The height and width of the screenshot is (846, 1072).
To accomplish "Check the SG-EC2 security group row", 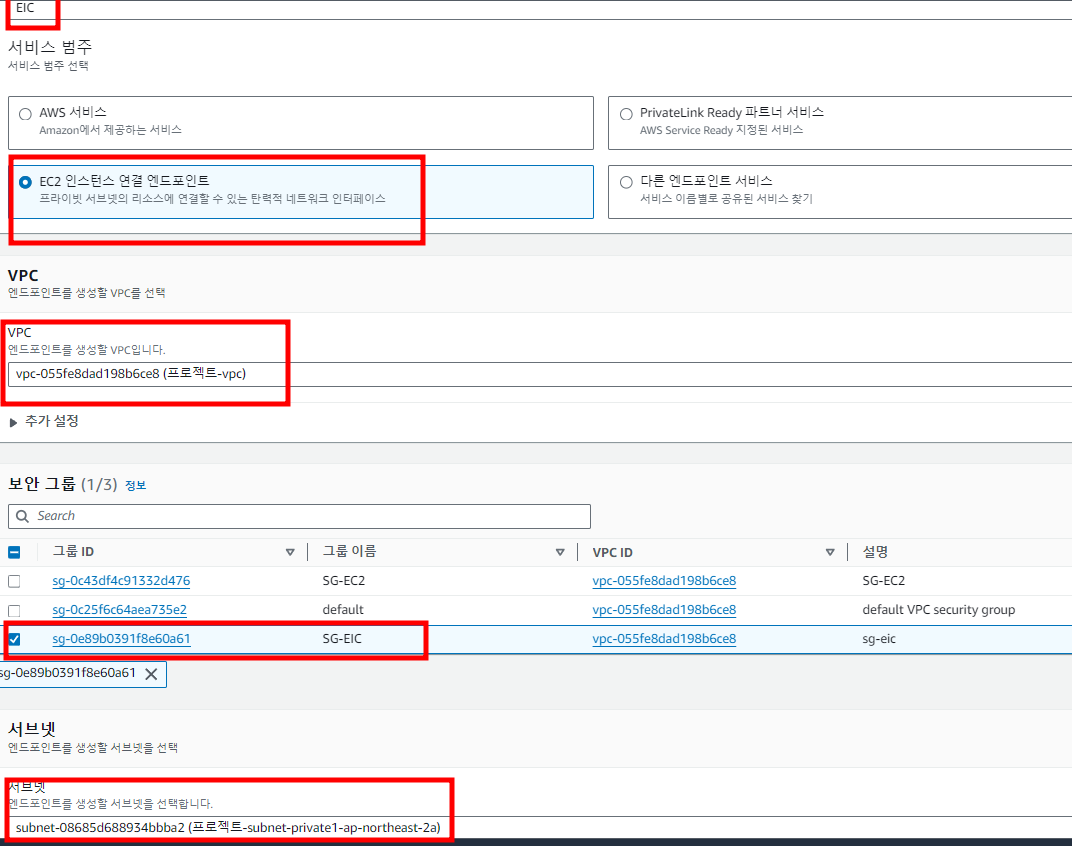I will pos(14,581).
